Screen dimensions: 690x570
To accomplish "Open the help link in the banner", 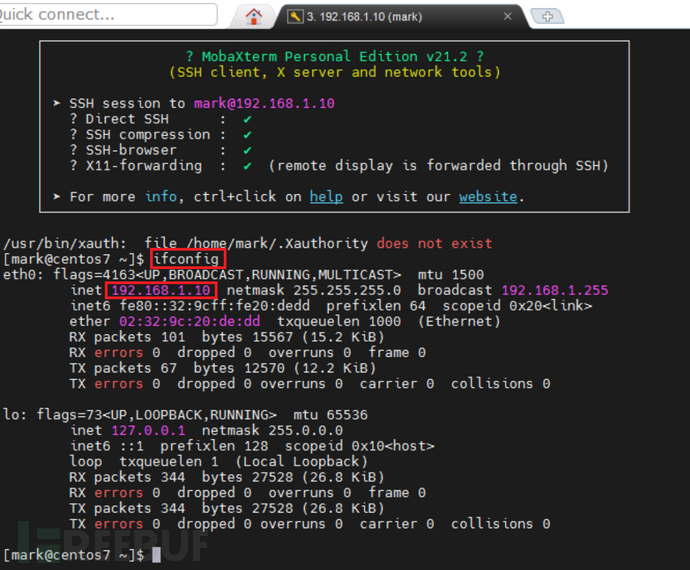I will pyautogui.click(x=326, y=197).
